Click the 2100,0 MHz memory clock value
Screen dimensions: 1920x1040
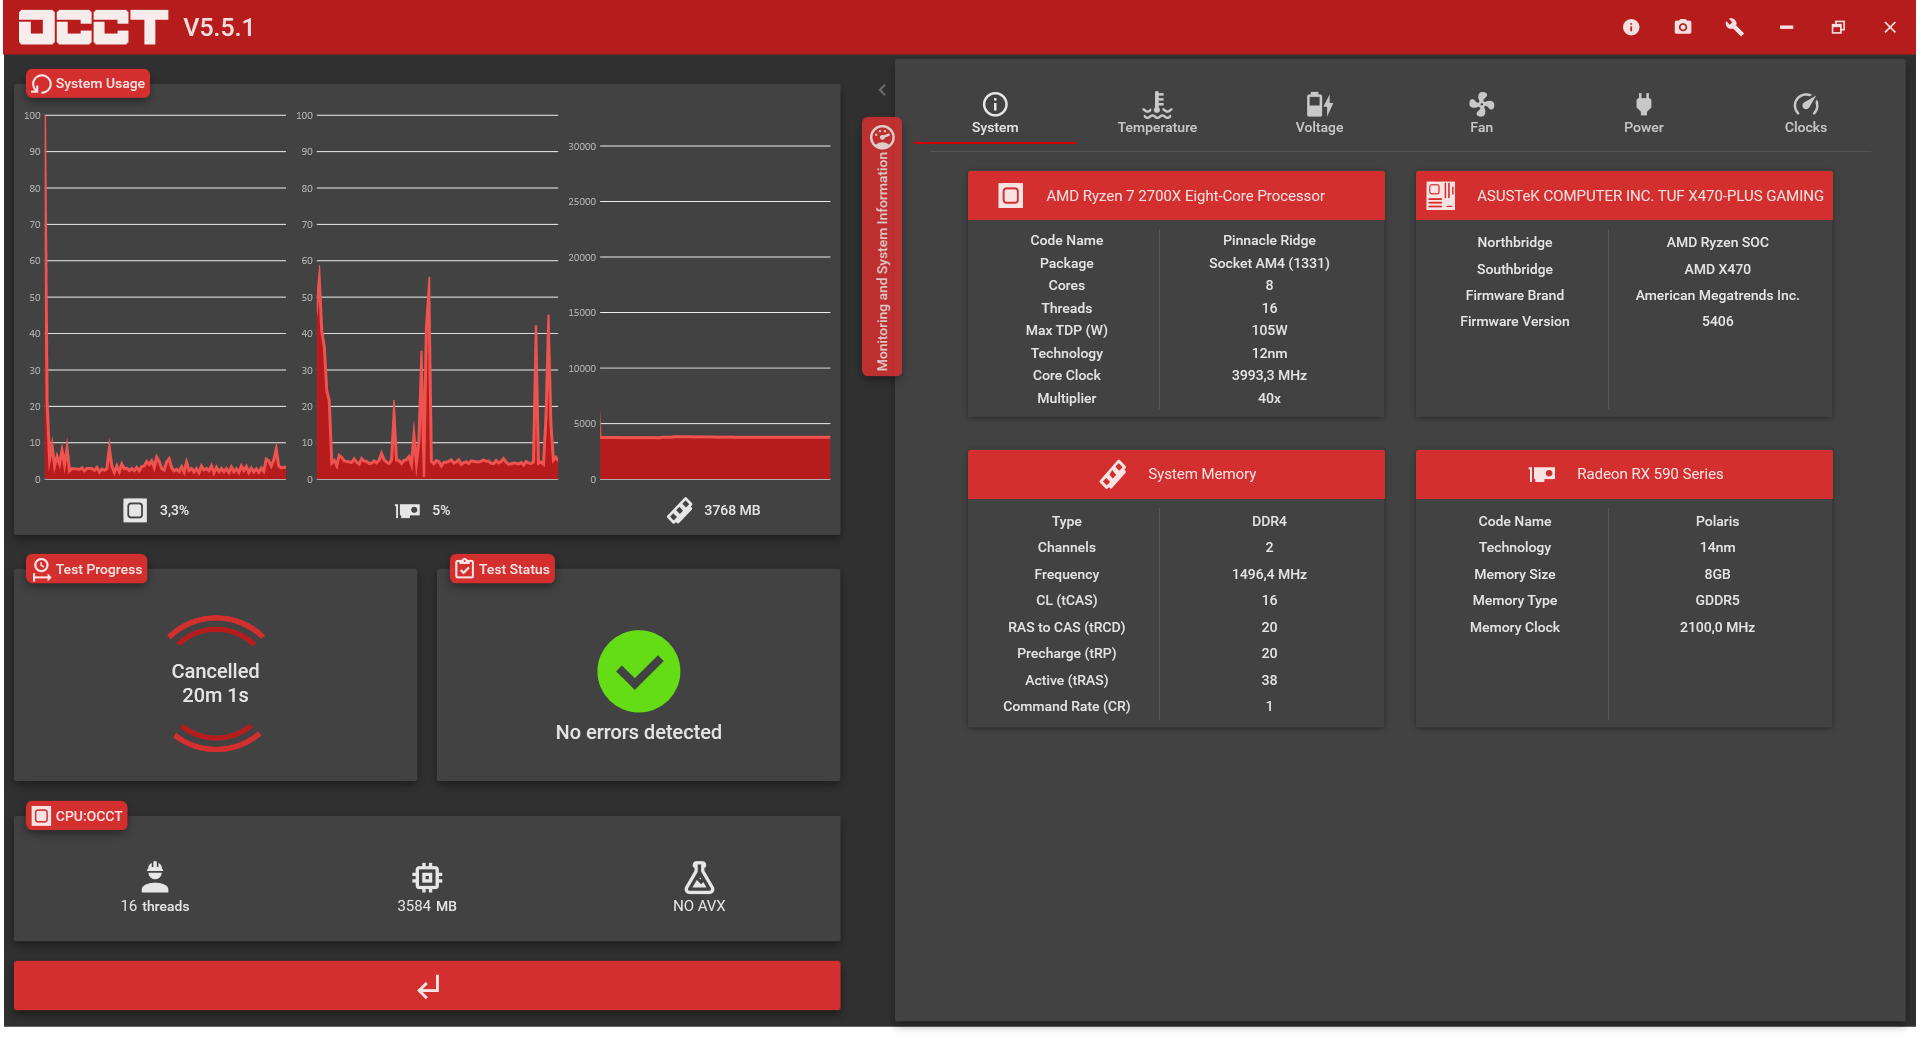pyautogui.click(x=1717, y=627)
